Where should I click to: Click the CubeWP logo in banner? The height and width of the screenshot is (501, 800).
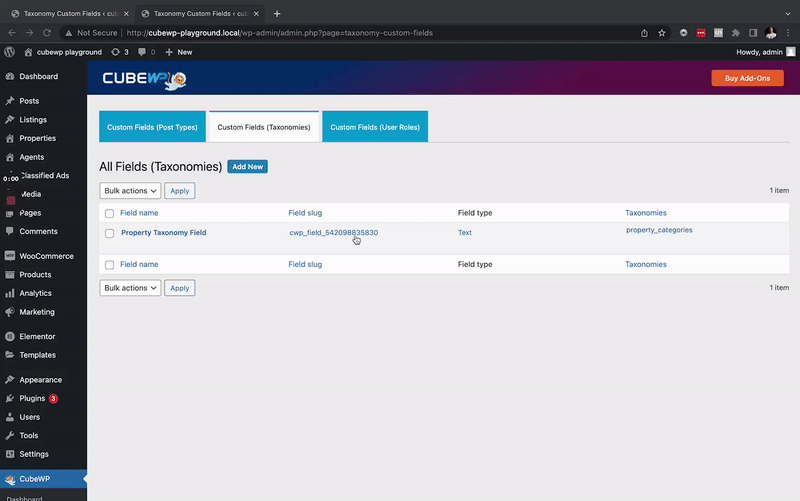tap(144, 79)
